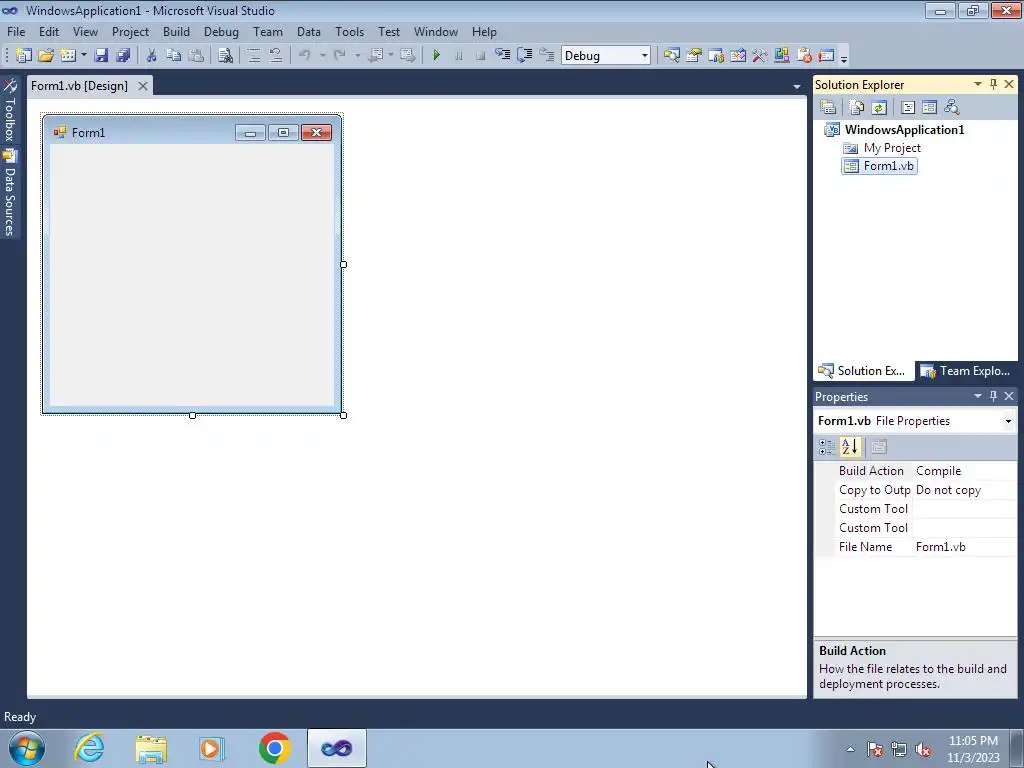This screenshot has width=1024, height=768.
Task: Toggle Alphabetical sort in Properties panel
Action: (x=850, y=447)
